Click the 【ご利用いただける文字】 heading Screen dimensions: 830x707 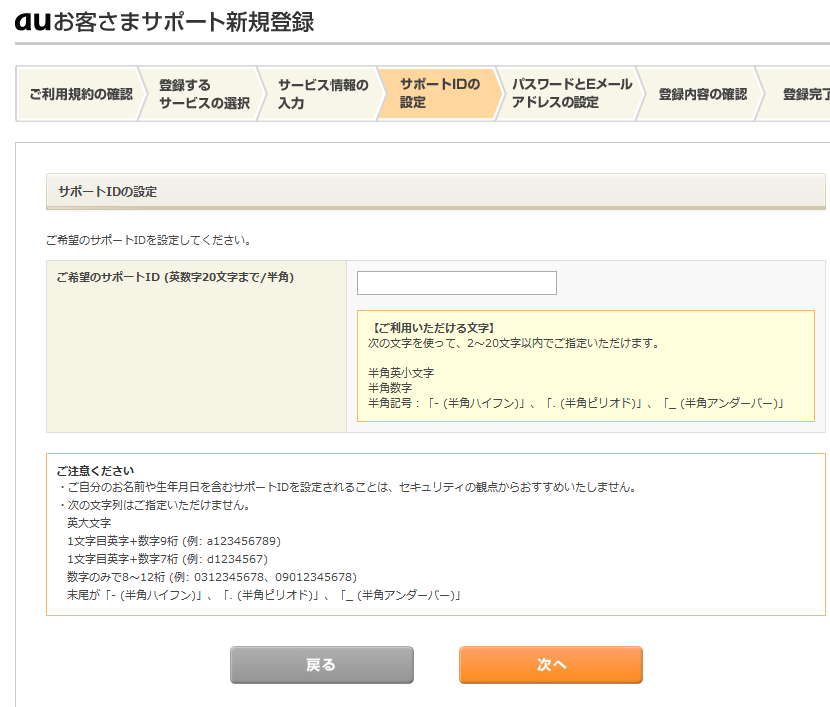tap(432, 328)
